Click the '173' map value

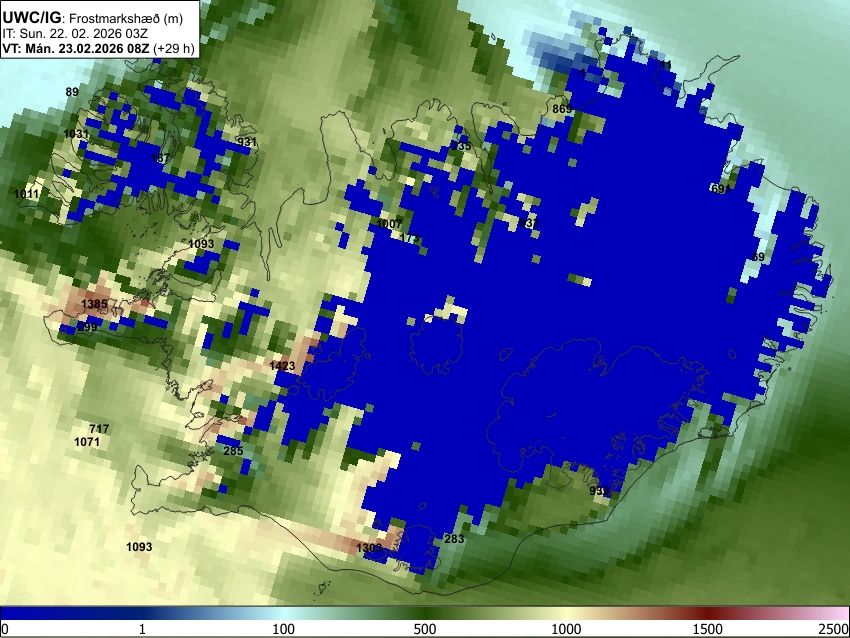pos(409,239)
